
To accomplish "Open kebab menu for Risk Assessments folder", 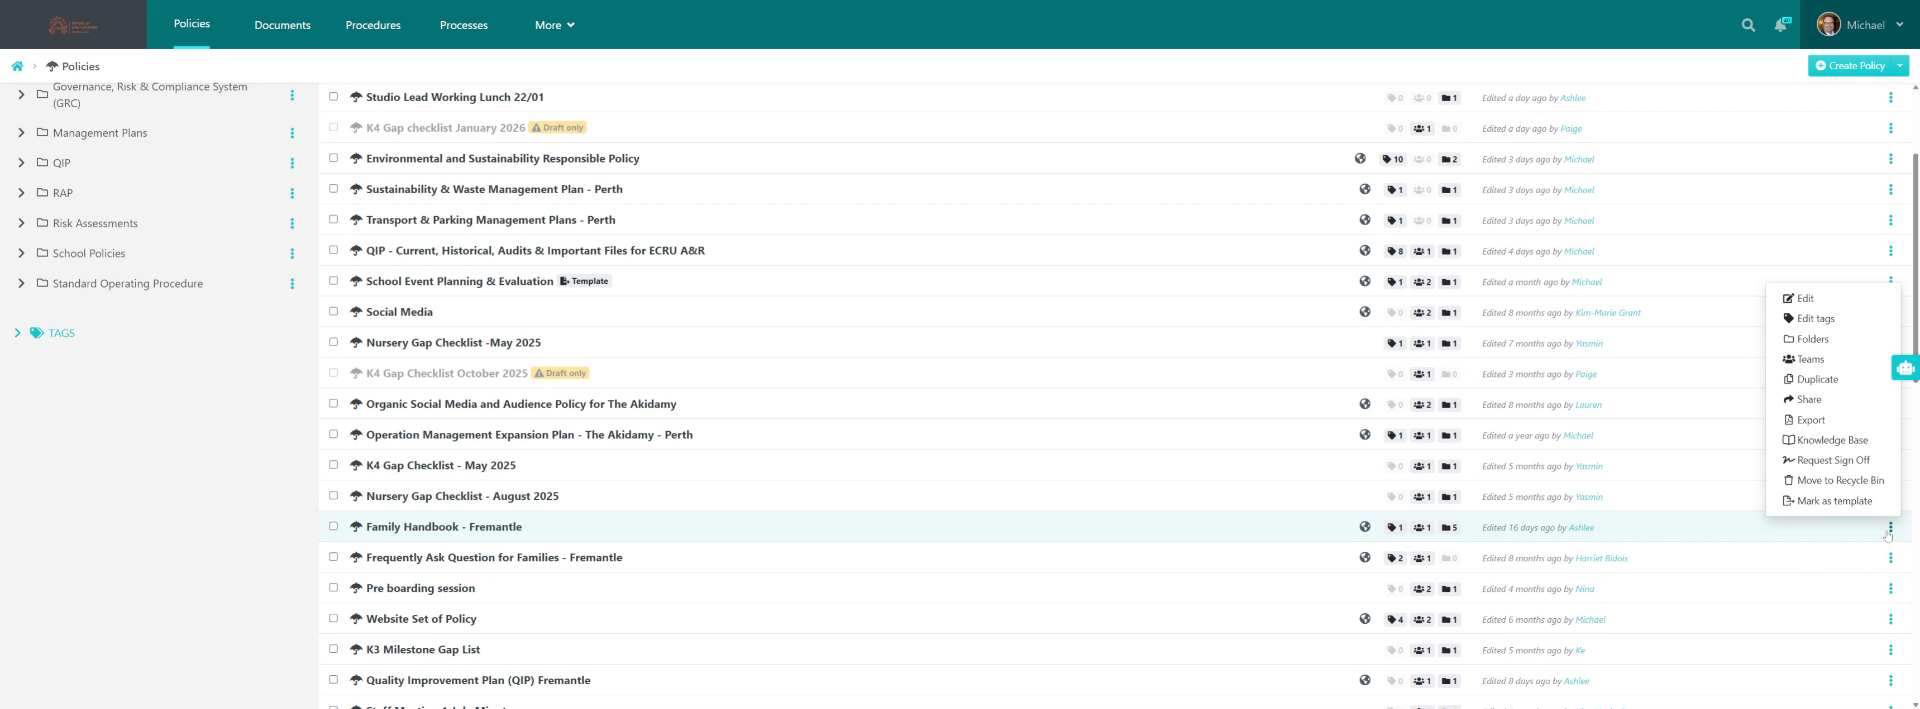I will [x=292, y=223].
